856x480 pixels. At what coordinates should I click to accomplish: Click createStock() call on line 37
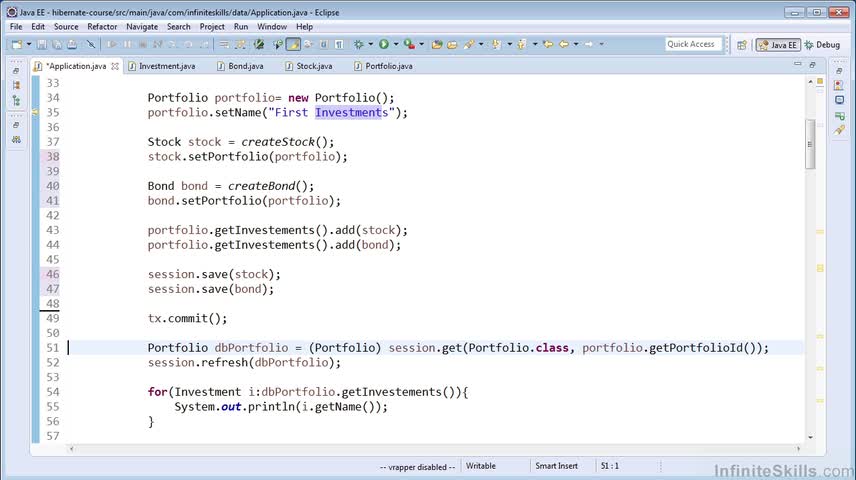click(288, 142)
